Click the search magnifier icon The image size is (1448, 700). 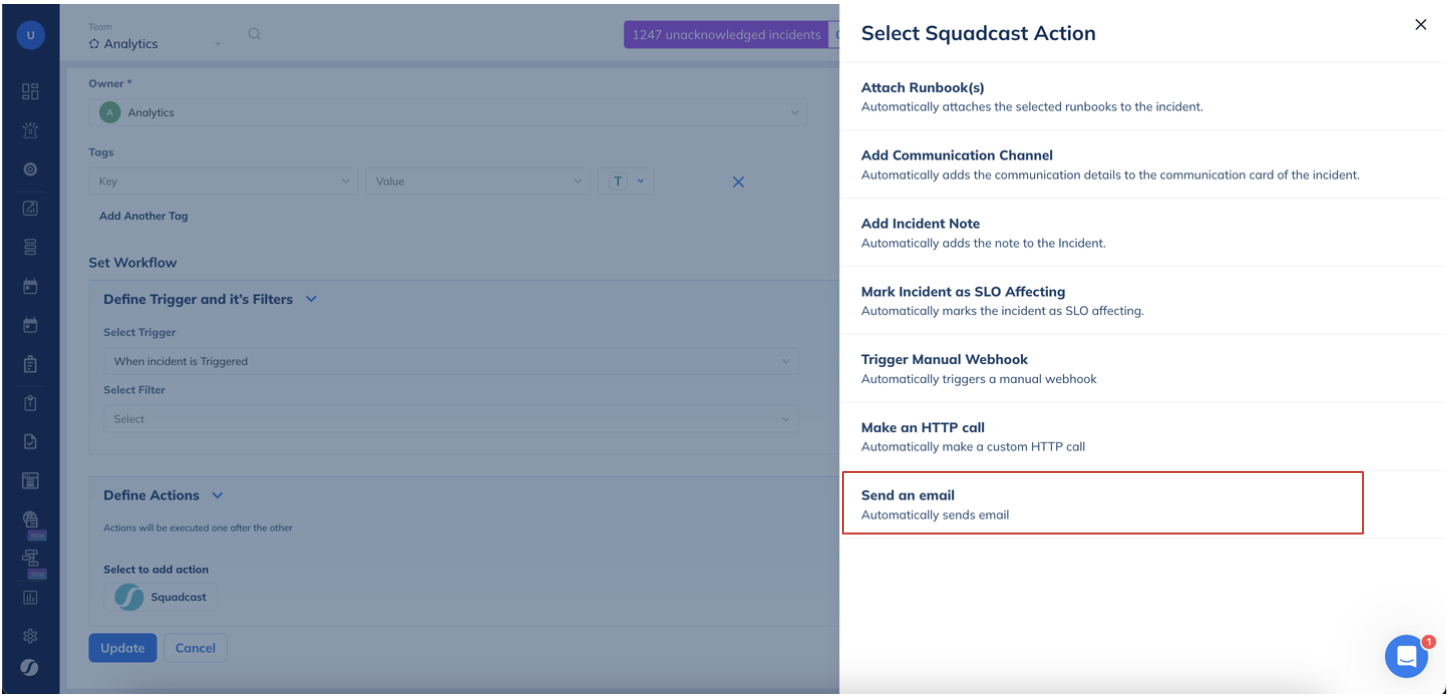pos(255,34)
